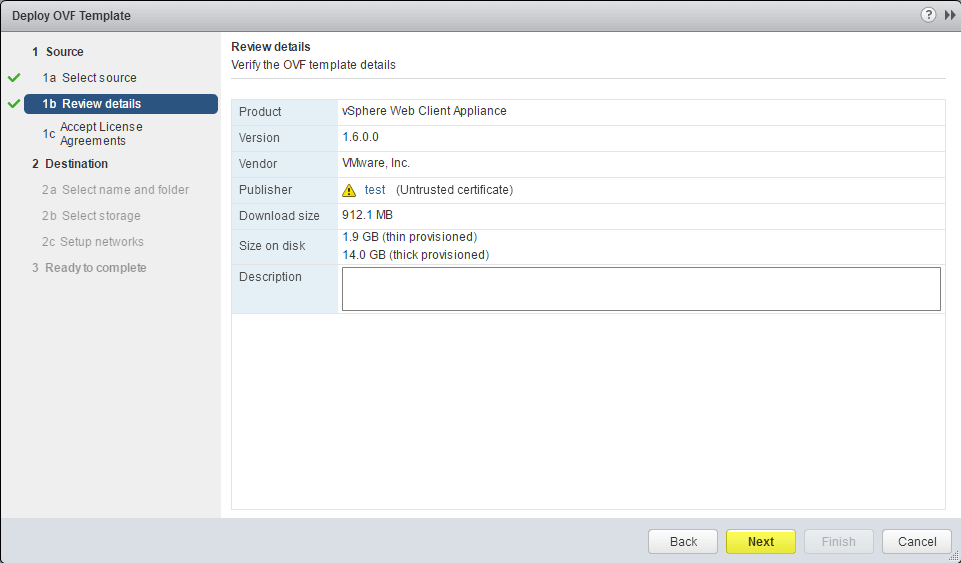Click the double-arrow expand icon in title bar
The width and height of the screenshot is (961, 563).
click(950, 15)
